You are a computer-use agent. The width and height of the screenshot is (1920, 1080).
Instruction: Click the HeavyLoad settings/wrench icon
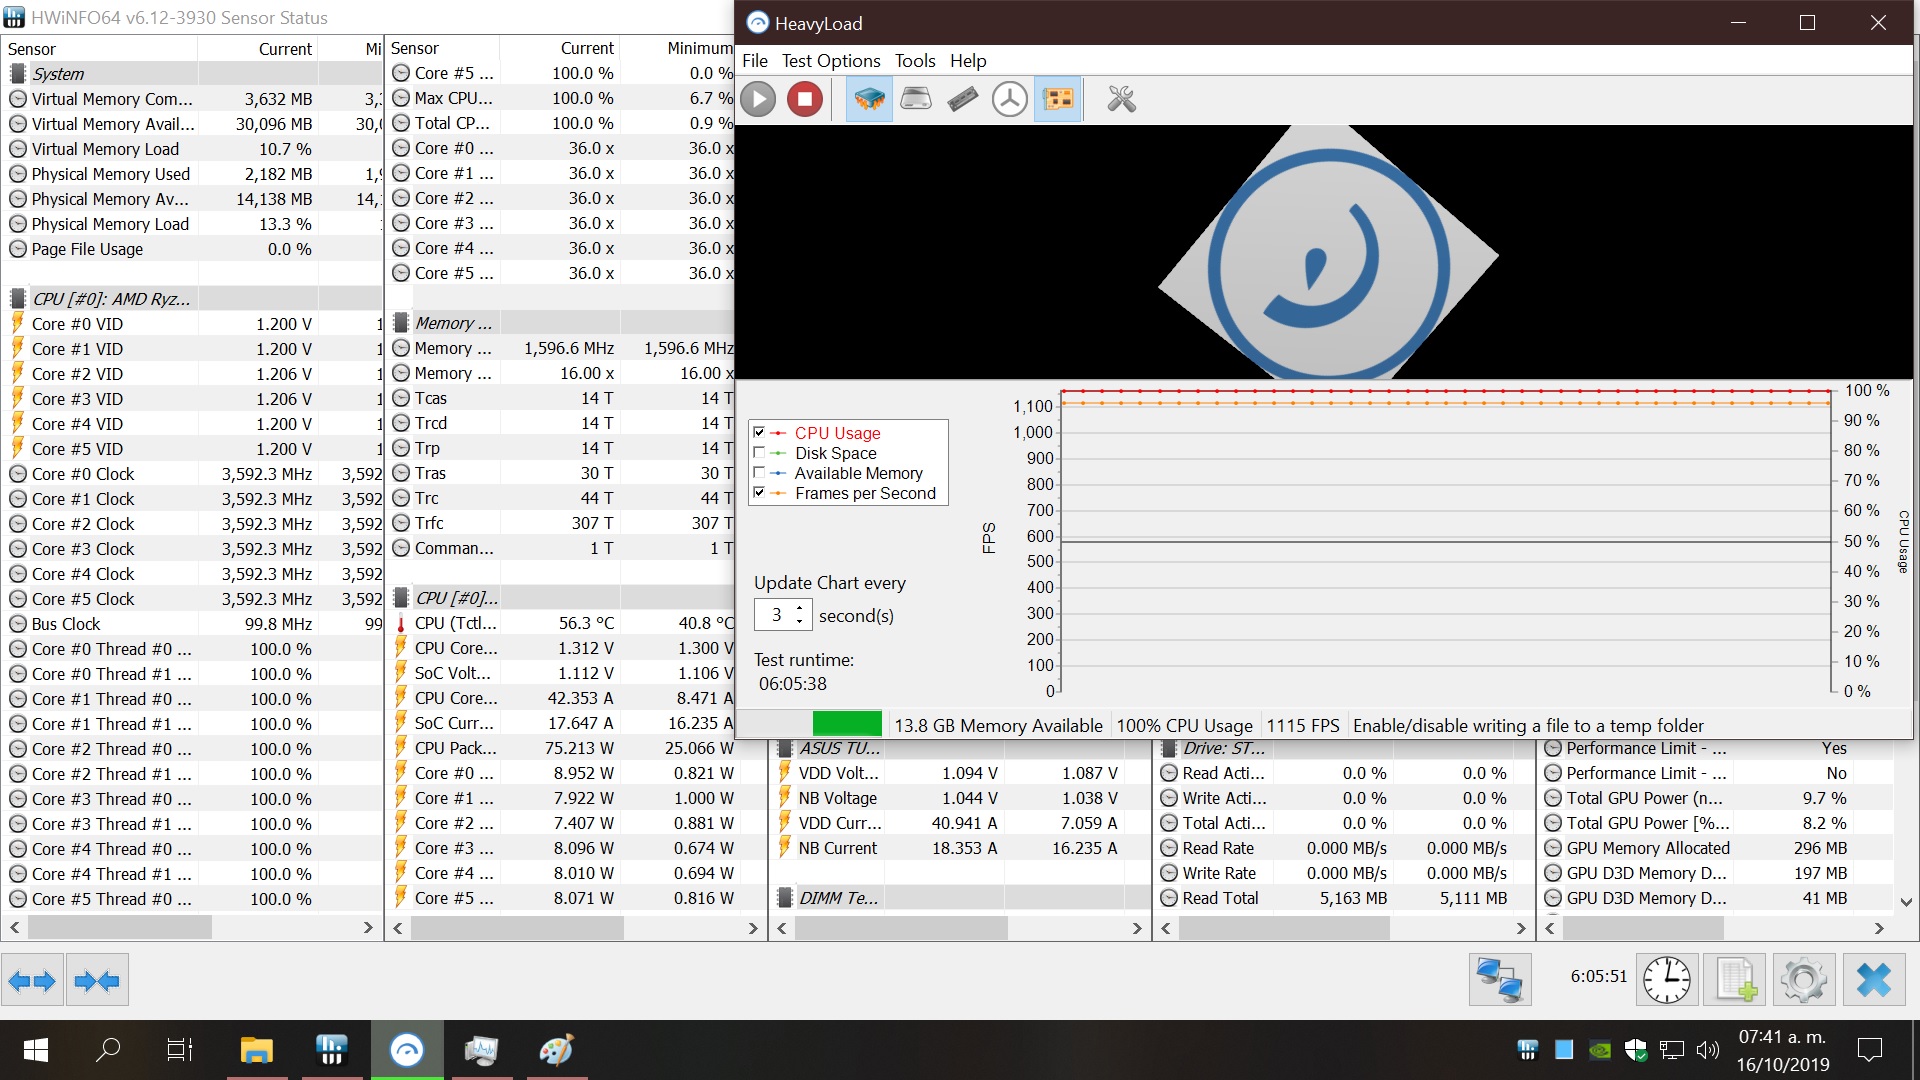click(x=1120, y=99)
